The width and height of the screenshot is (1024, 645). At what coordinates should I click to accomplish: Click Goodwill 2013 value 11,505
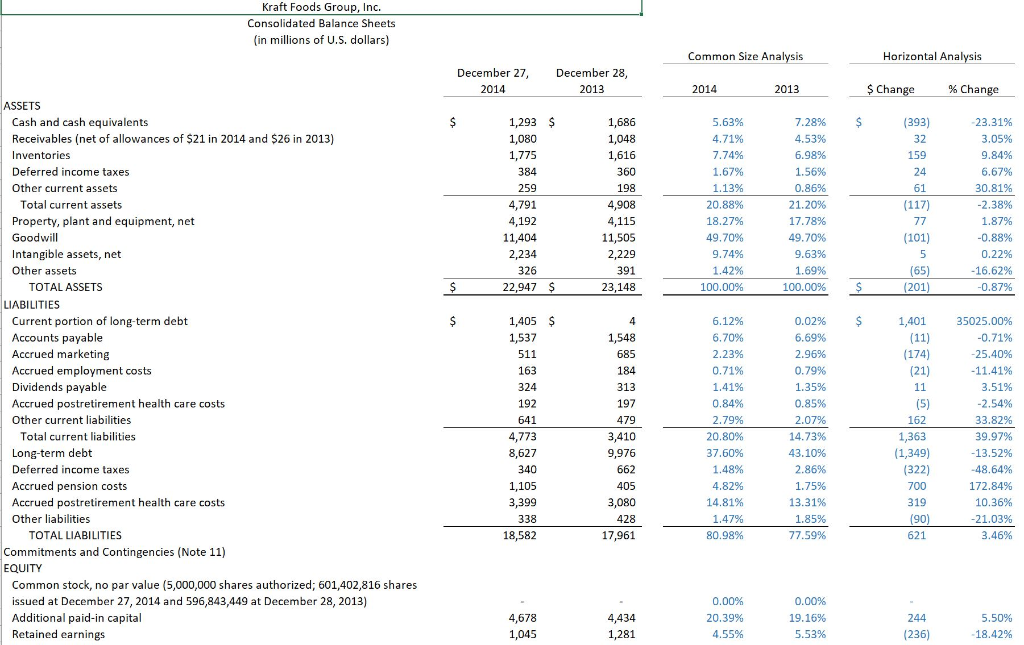click(618, 238)
